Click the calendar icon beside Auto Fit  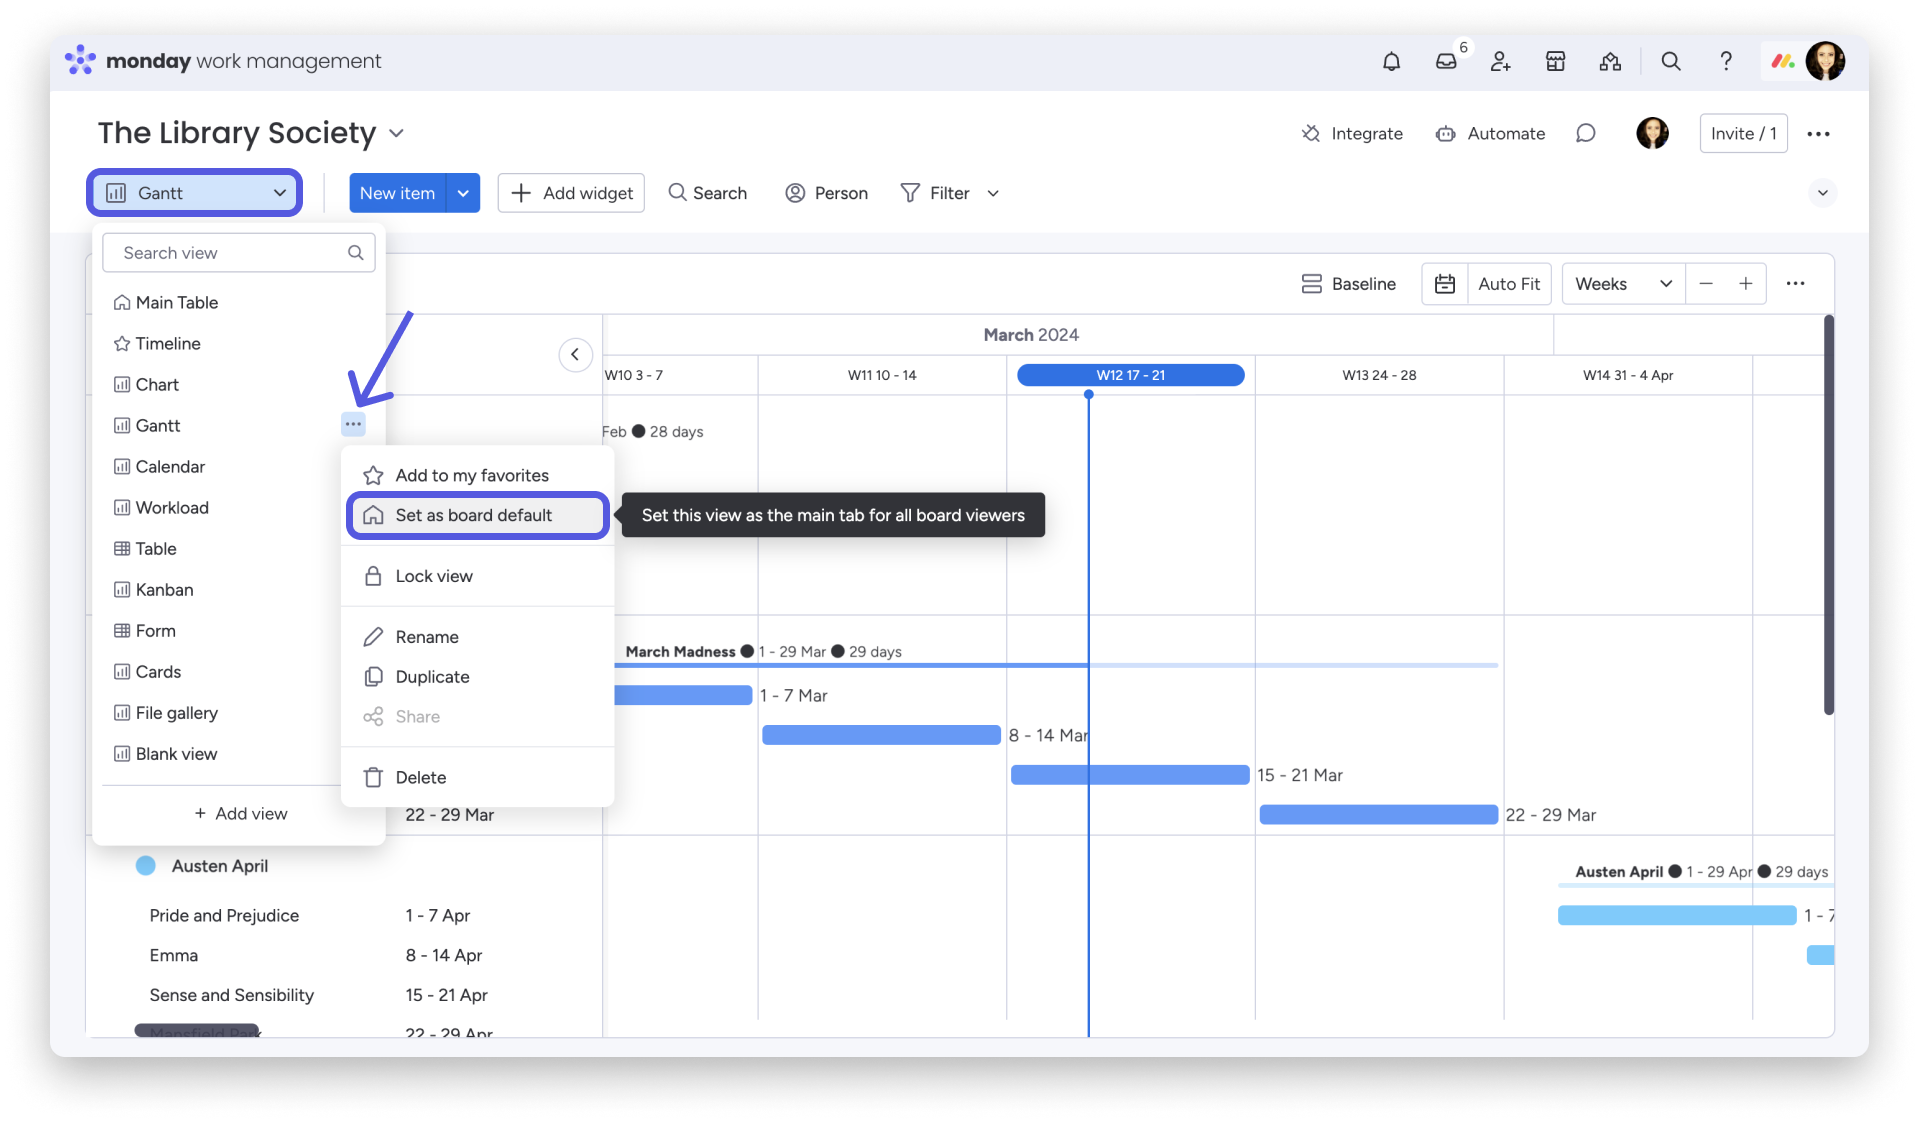(1444, 284)
